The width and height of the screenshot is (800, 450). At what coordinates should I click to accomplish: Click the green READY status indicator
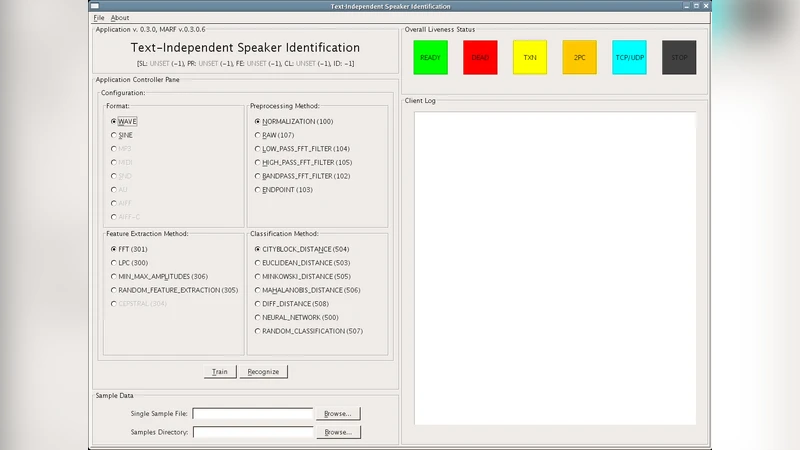point(430,58)
